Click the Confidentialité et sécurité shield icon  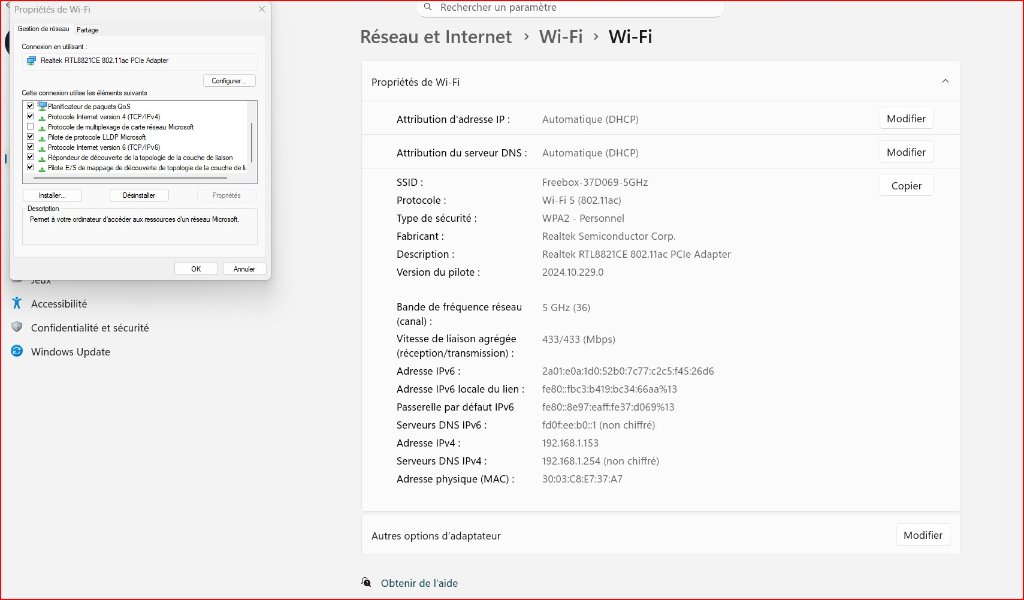(x=17, y=328)
